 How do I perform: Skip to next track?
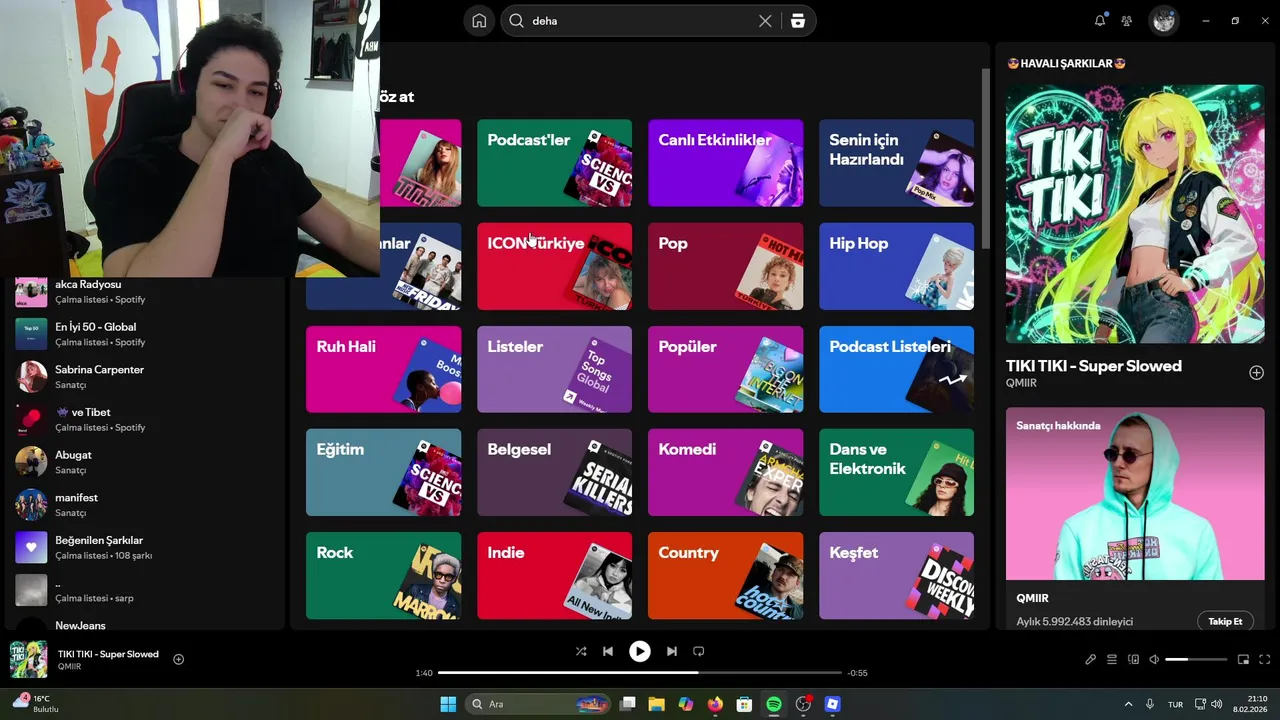(672, 651)
